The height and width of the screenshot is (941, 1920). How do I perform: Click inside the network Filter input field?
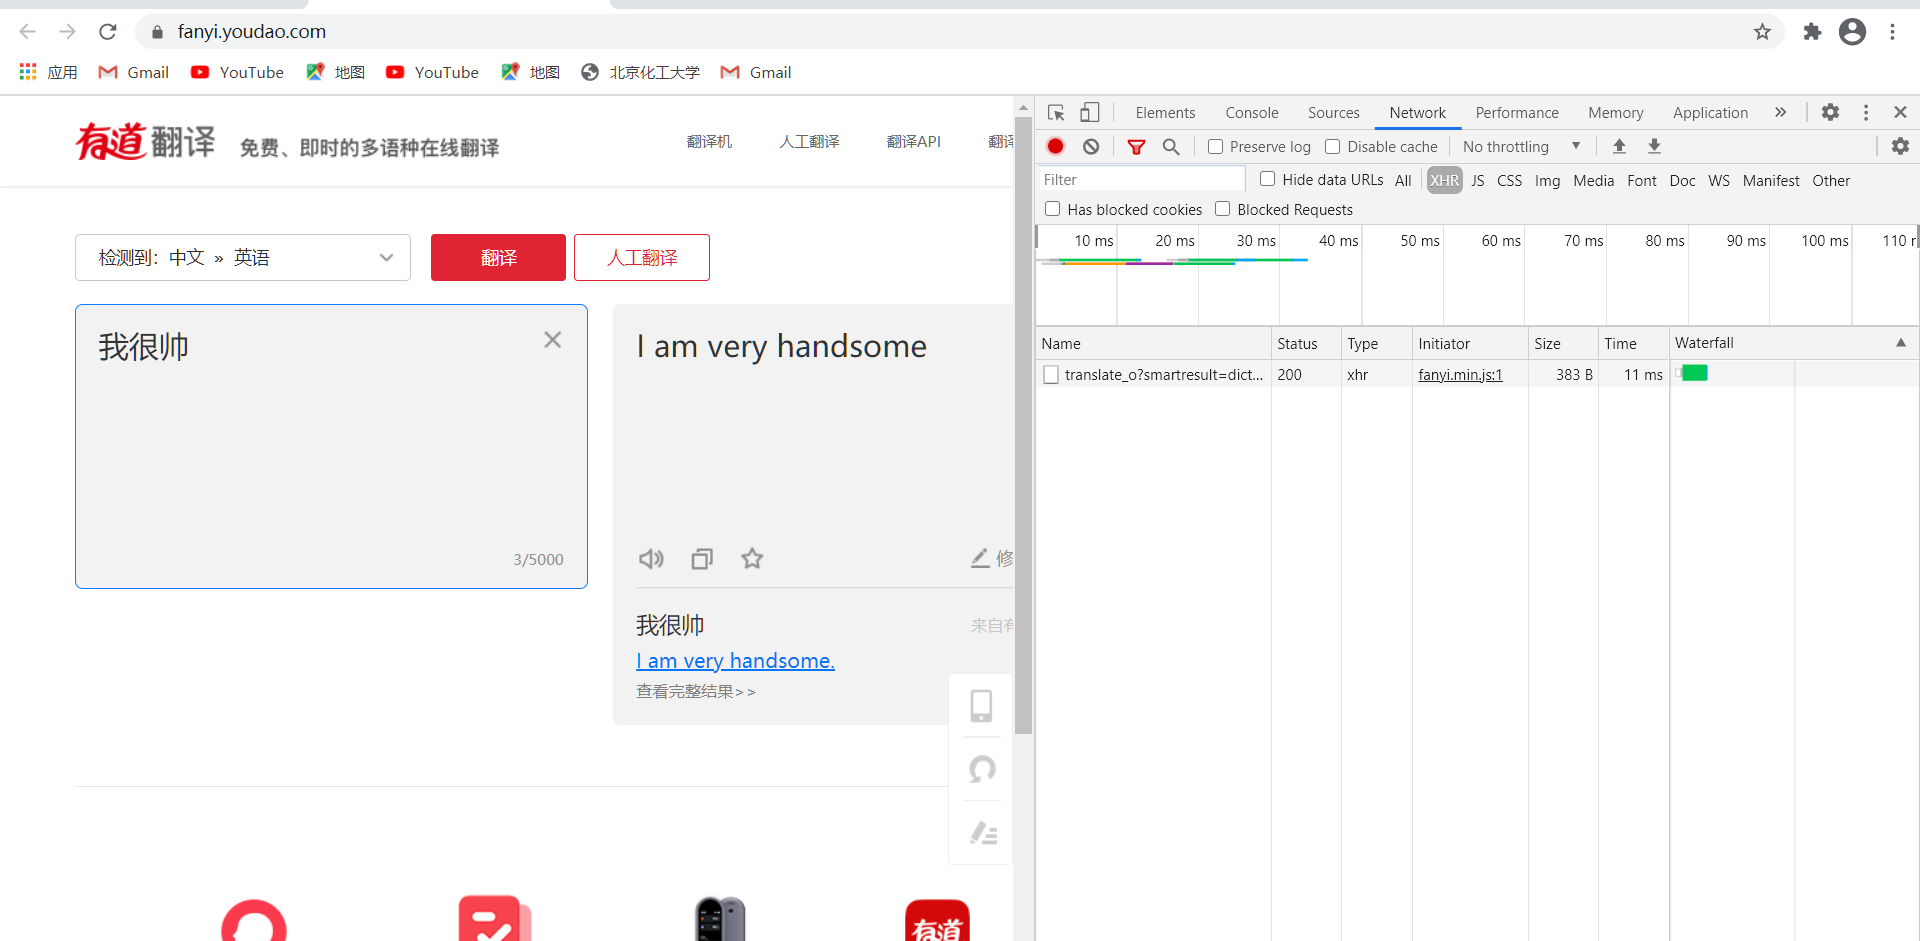(1140, 179)
